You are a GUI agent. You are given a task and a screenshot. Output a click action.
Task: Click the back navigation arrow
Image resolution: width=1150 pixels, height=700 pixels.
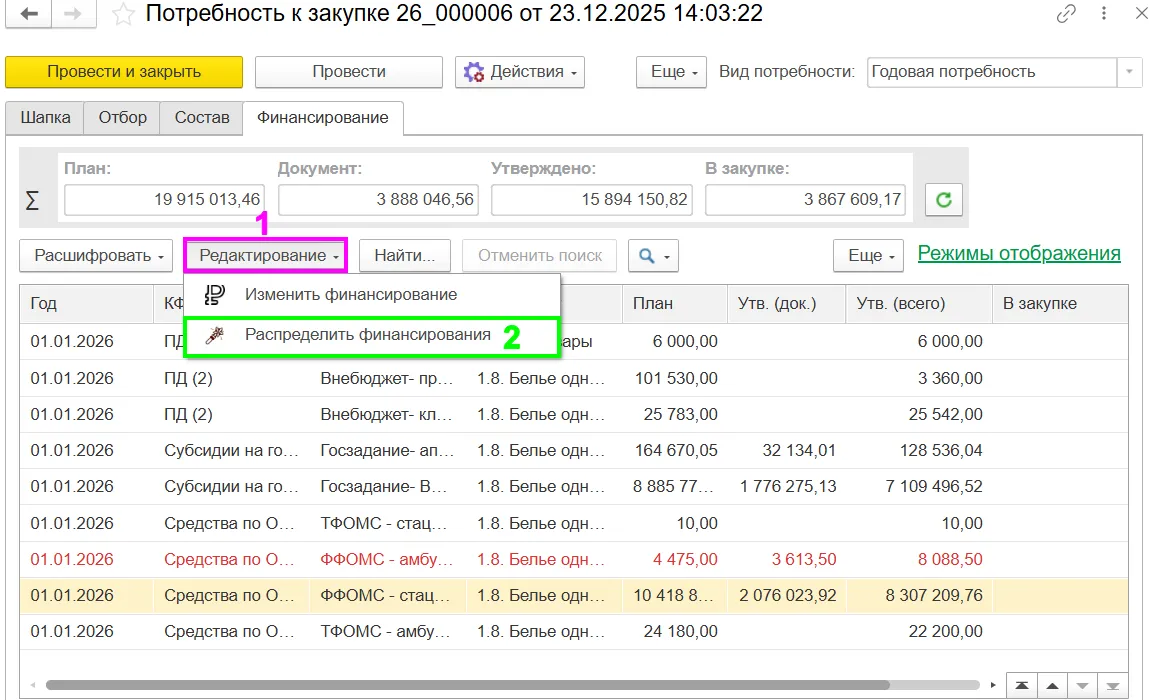pyautogui.click(x=29, y=14)
